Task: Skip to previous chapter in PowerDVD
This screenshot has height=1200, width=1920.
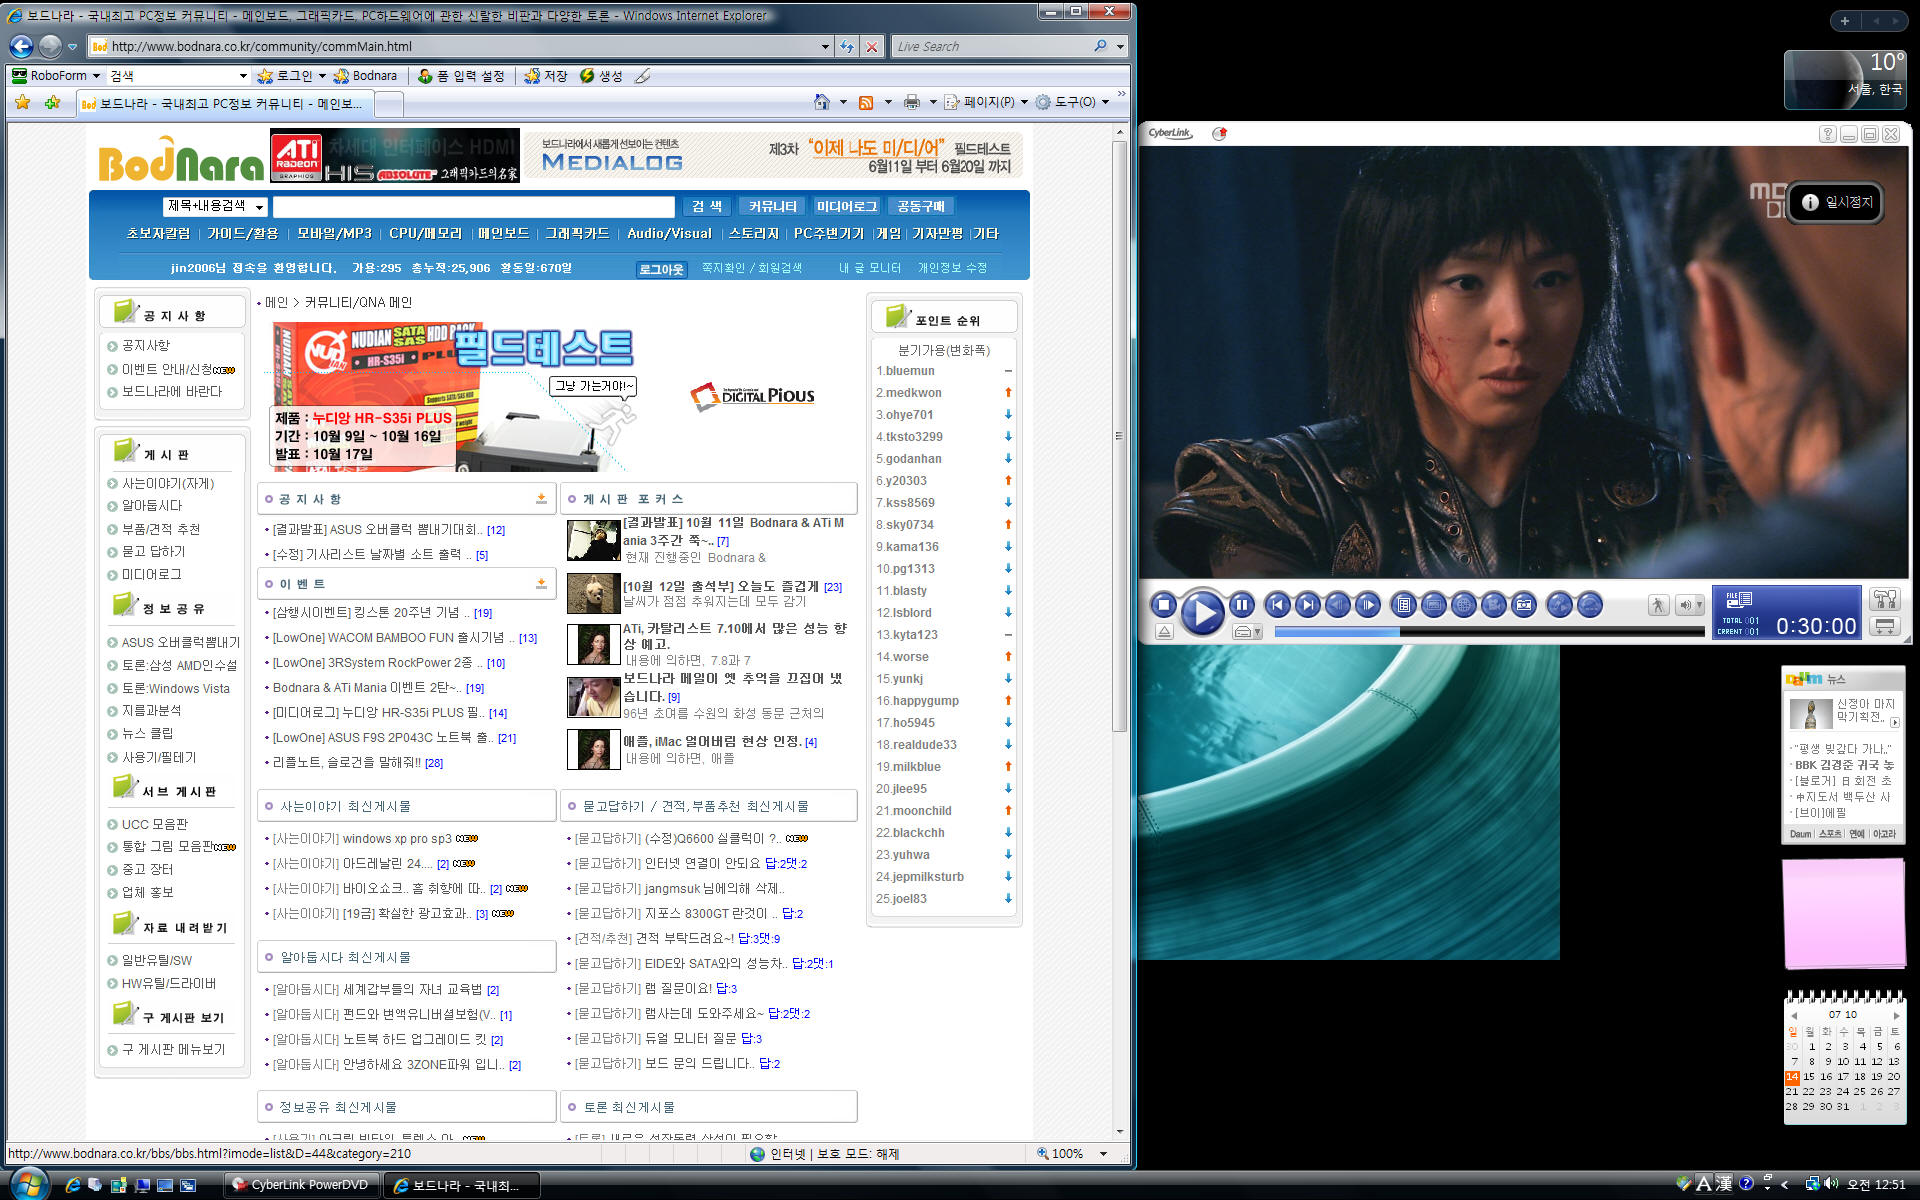Action: point(1277,604)
